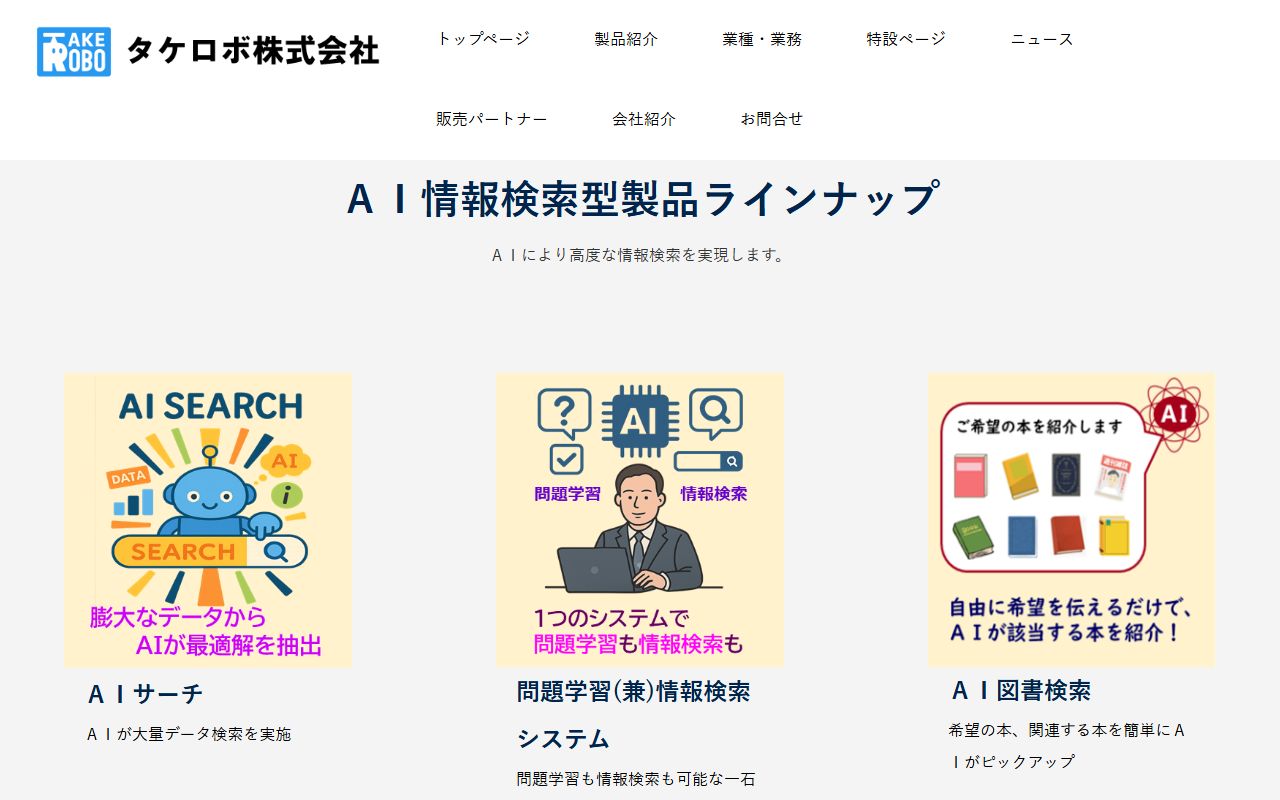Click the red AI atom badge on book image

click(1175, 413)
